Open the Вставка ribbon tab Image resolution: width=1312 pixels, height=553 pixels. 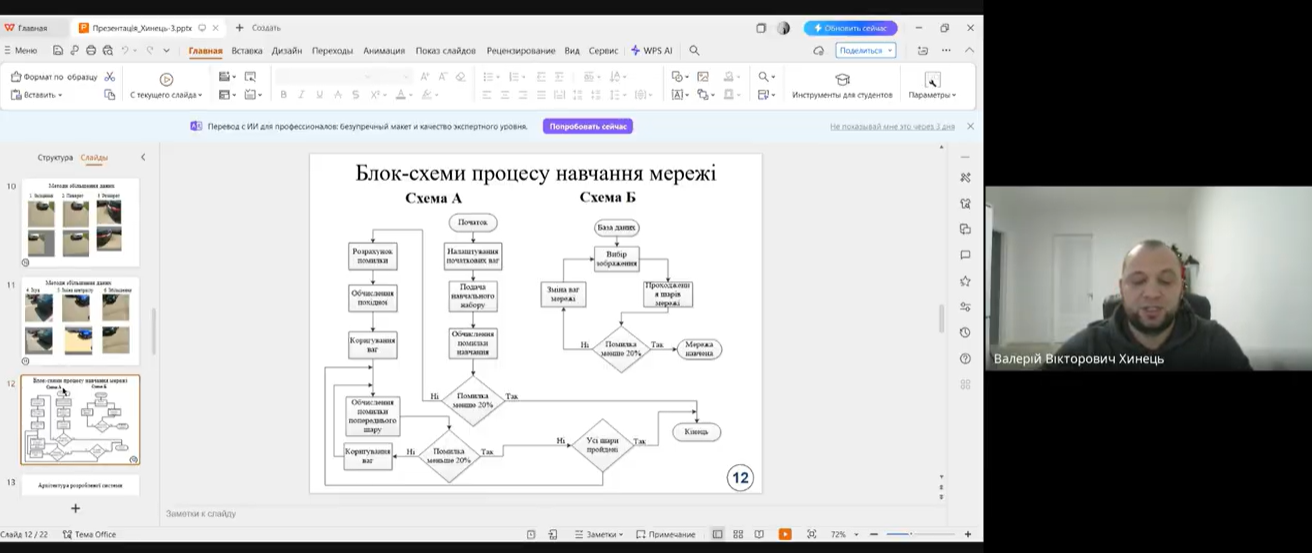tap(247, 50)
